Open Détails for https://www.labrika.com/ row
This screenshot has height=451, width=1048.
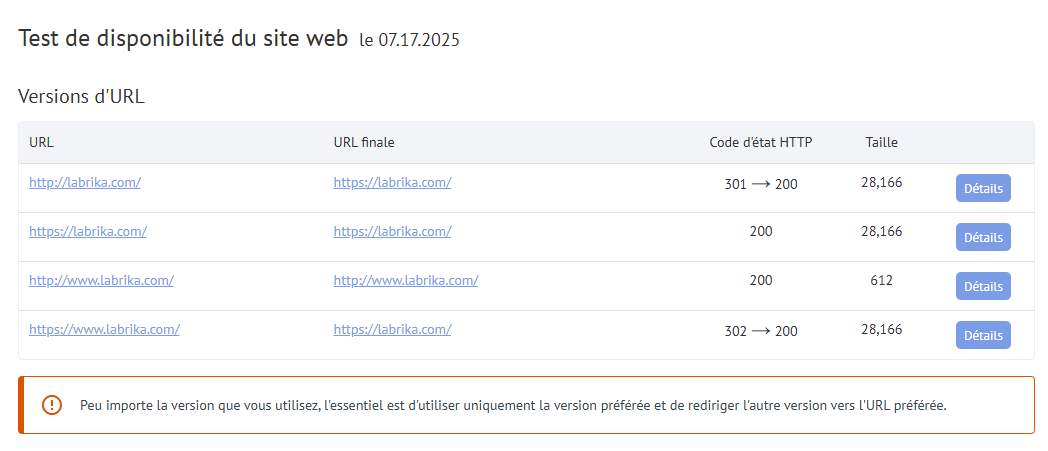coord(983,335)
